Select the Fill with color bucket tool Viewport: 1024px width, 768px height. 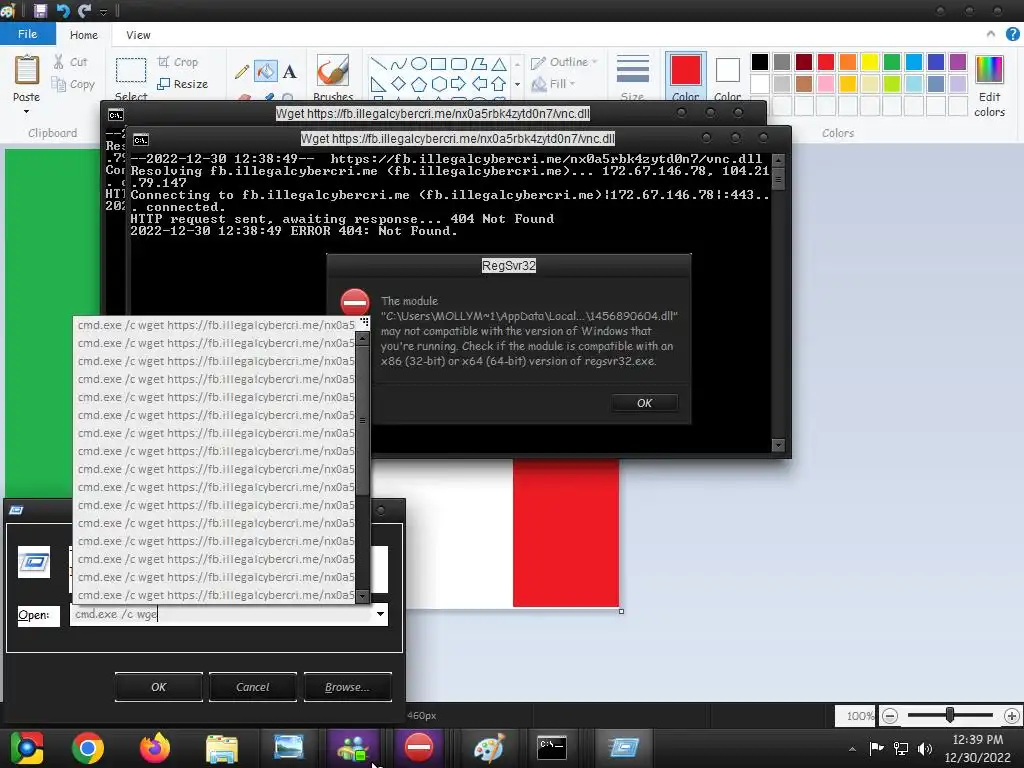tap(266, 71)
